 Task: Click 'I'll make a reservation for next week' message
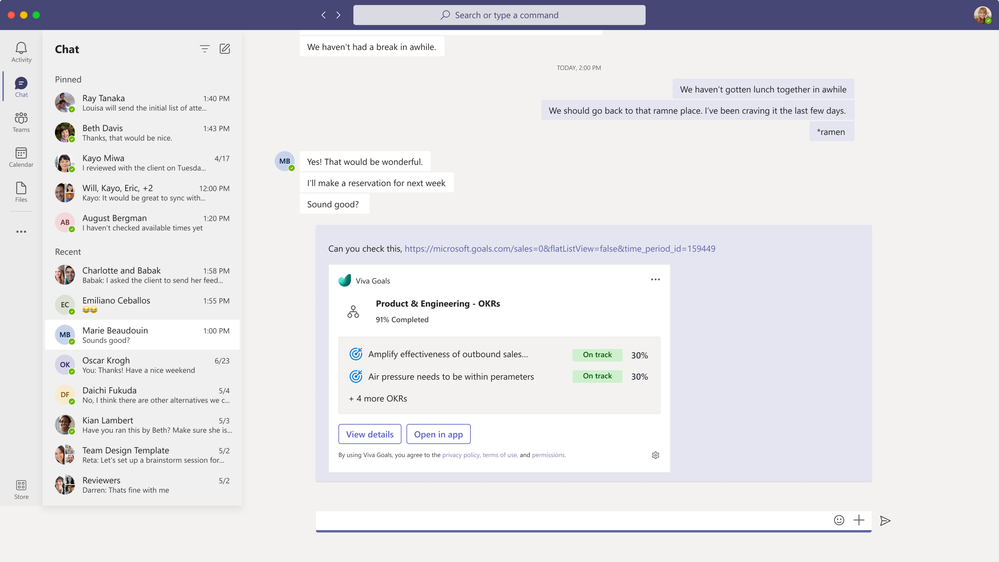377,183
